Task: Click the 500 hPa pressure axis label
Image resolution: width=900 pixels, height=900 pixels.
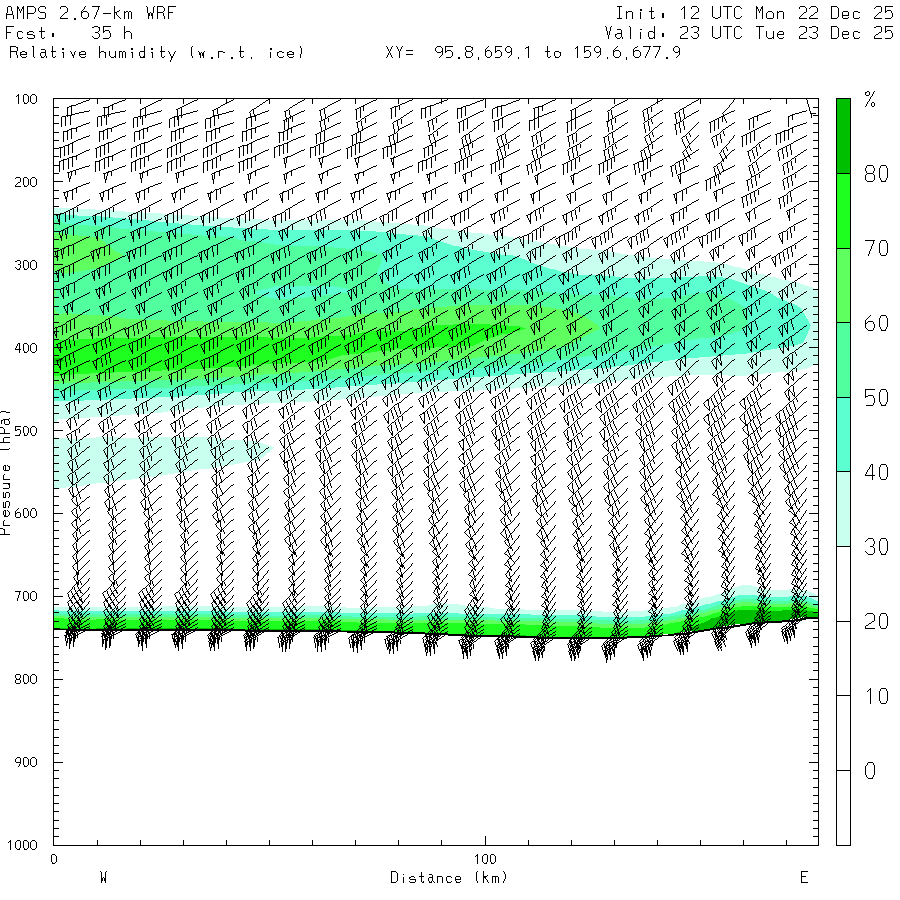Action: (26, 431)
